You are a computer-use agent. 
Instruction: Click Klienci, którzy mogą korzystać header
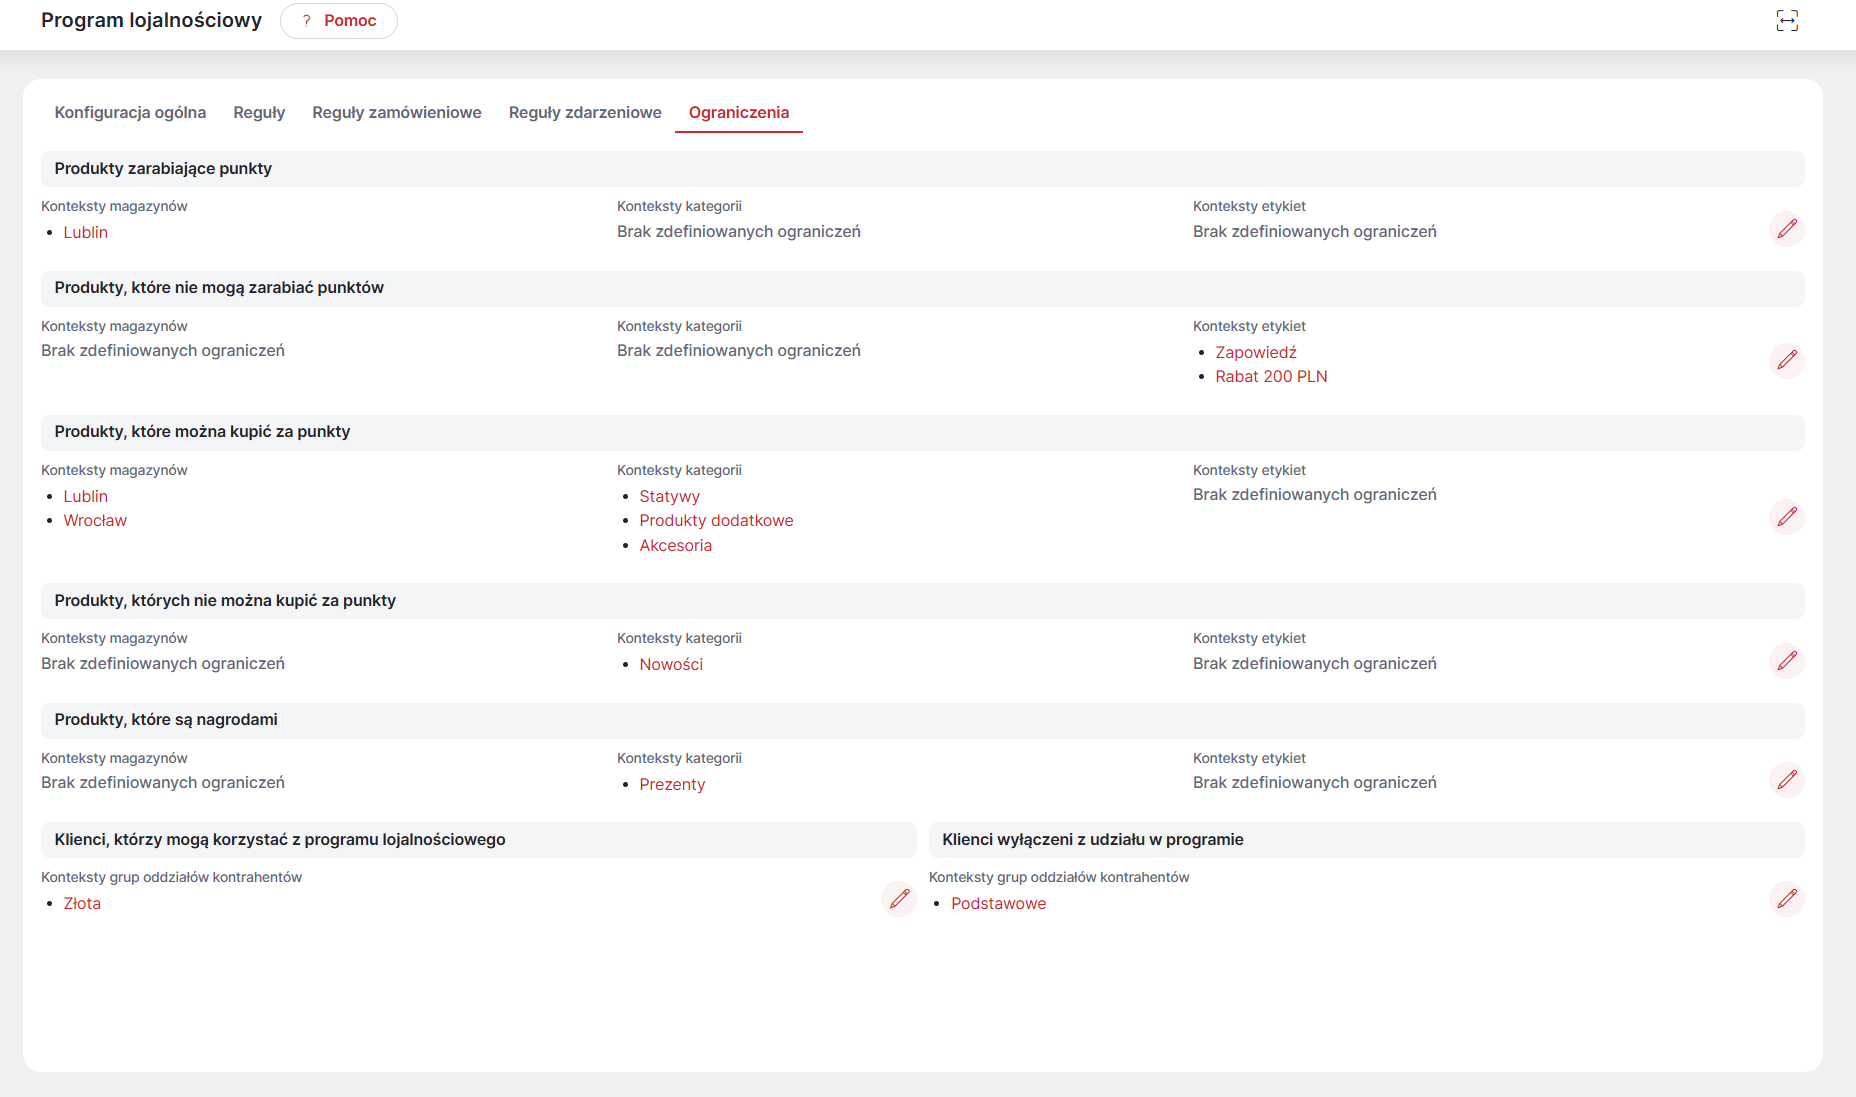[478, 840]
